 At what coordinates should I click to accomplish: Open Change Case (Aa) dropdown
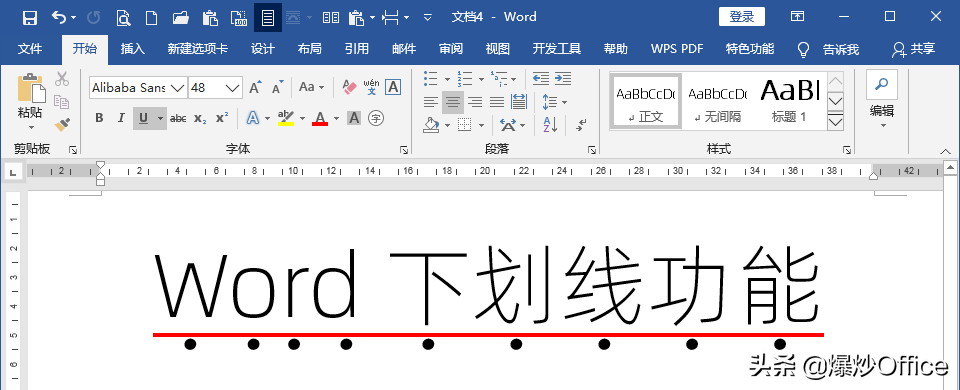coord(312,87)
